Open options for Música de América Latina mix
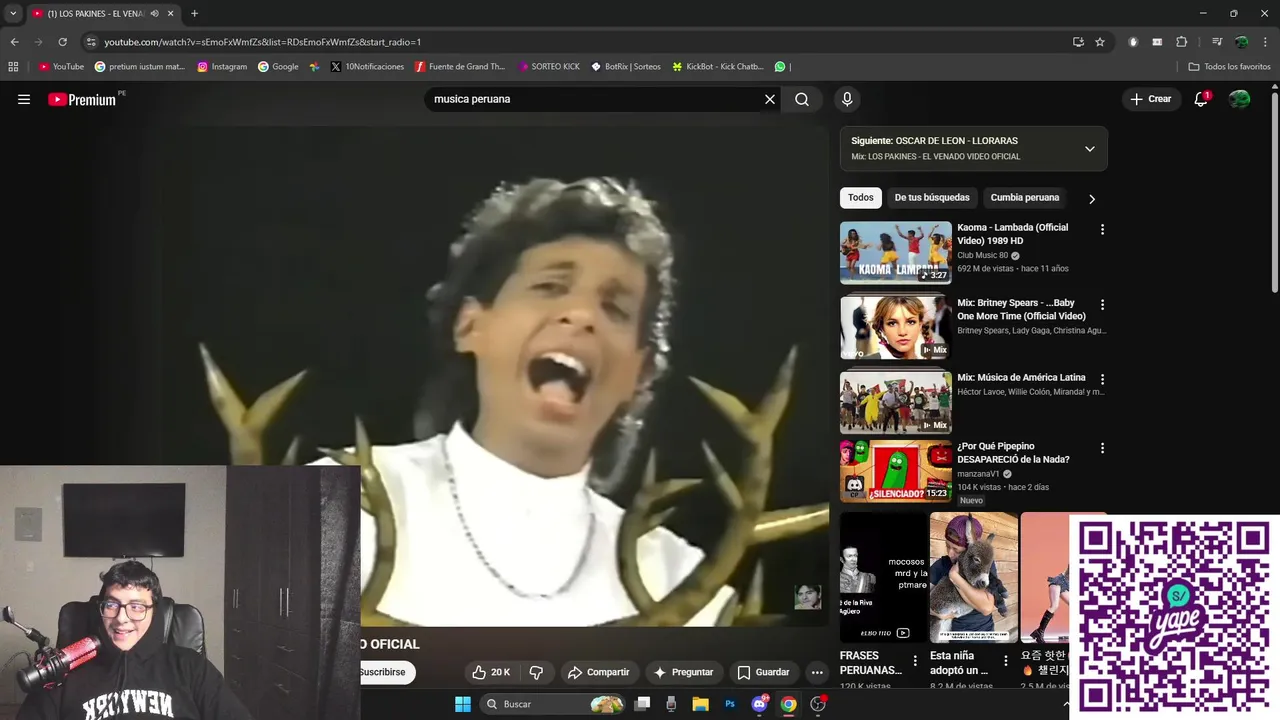Viewport: 1280px width, 720px height. 1102,379
